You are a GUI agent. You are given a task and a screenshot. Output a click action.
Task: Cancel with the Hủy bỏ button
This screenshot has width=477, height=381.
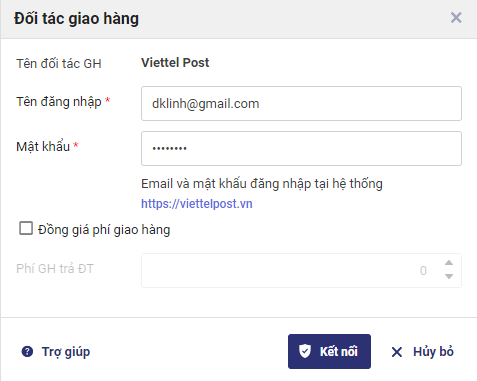point(422,352)
